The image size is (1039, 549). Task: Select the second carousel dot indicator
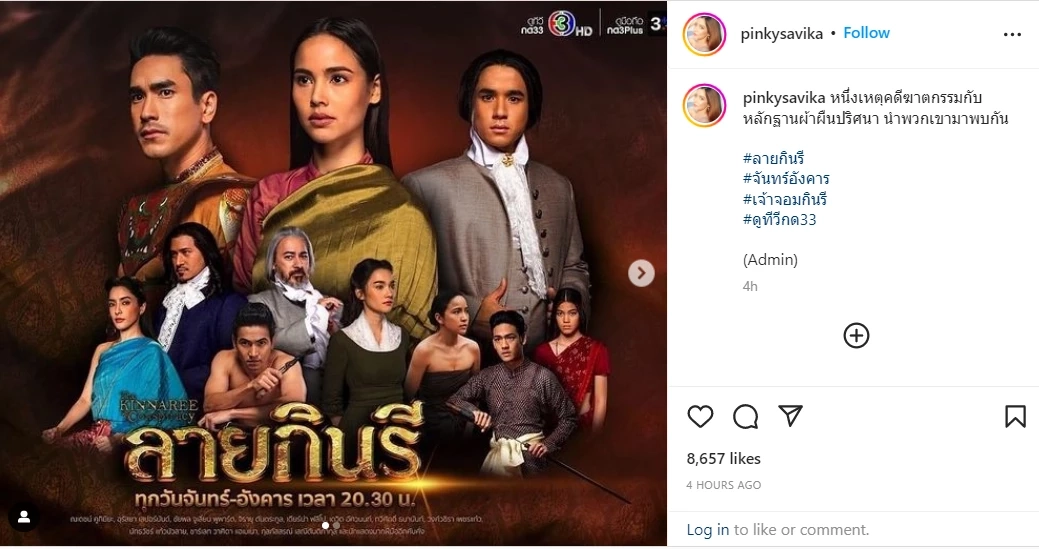336,525
